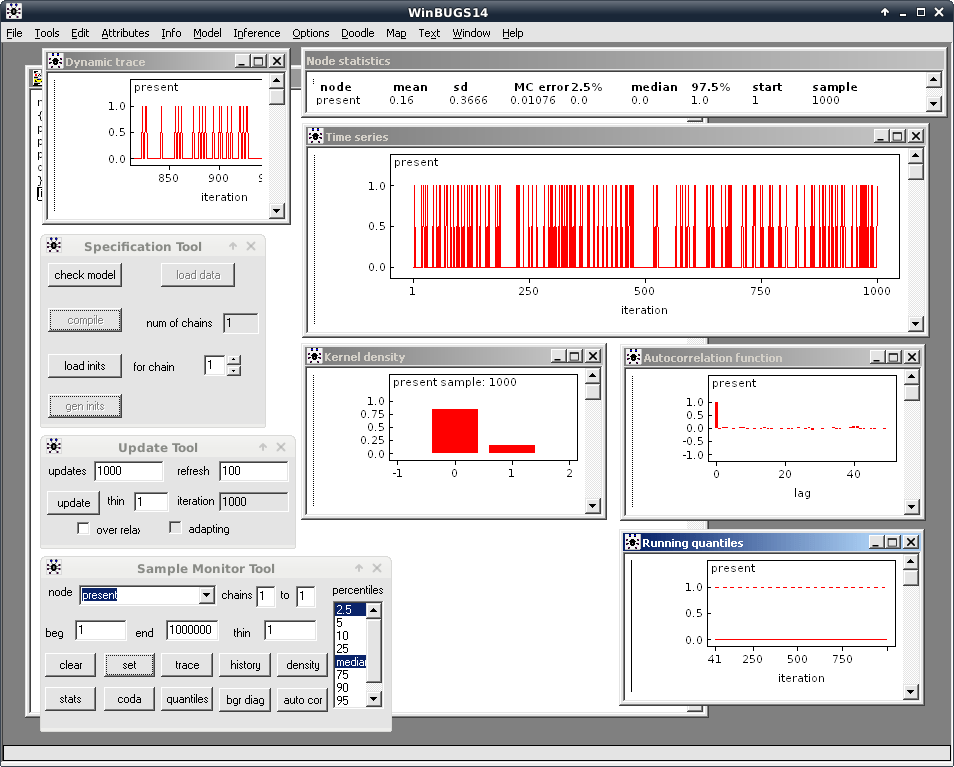Image resolution: width=954 pixels, height=767 pixels.
Task: Click the bgr diag button
Action: click(245, 699)
